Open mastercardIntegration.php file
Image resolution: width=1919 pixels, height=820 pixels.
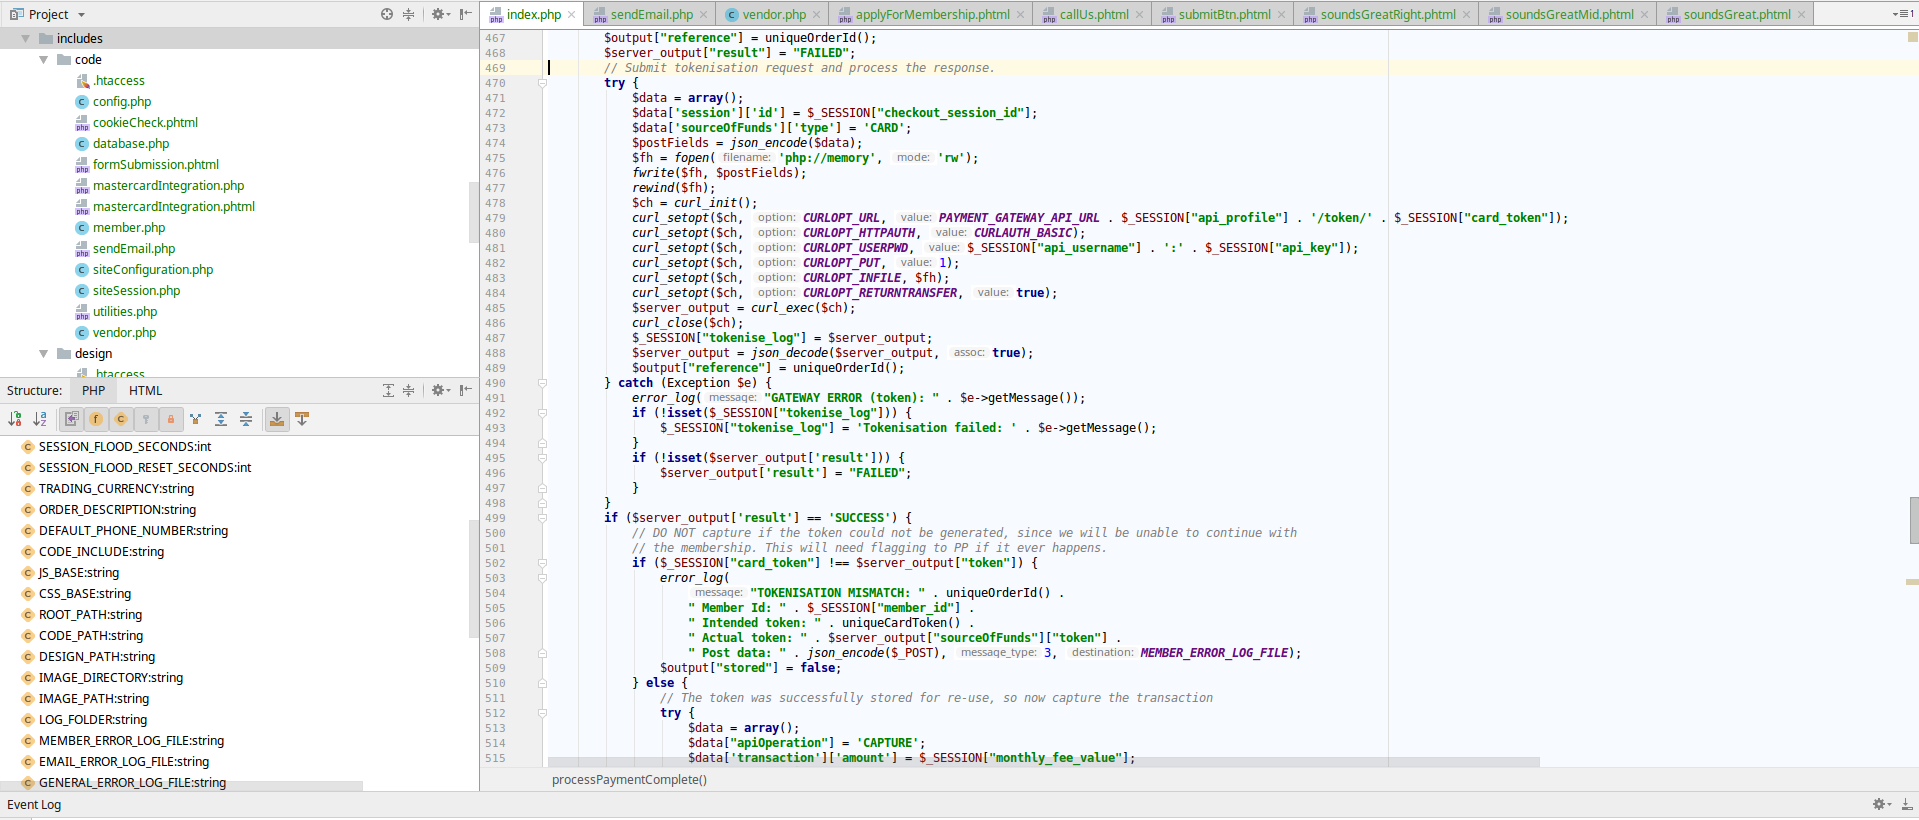point(168,185)
